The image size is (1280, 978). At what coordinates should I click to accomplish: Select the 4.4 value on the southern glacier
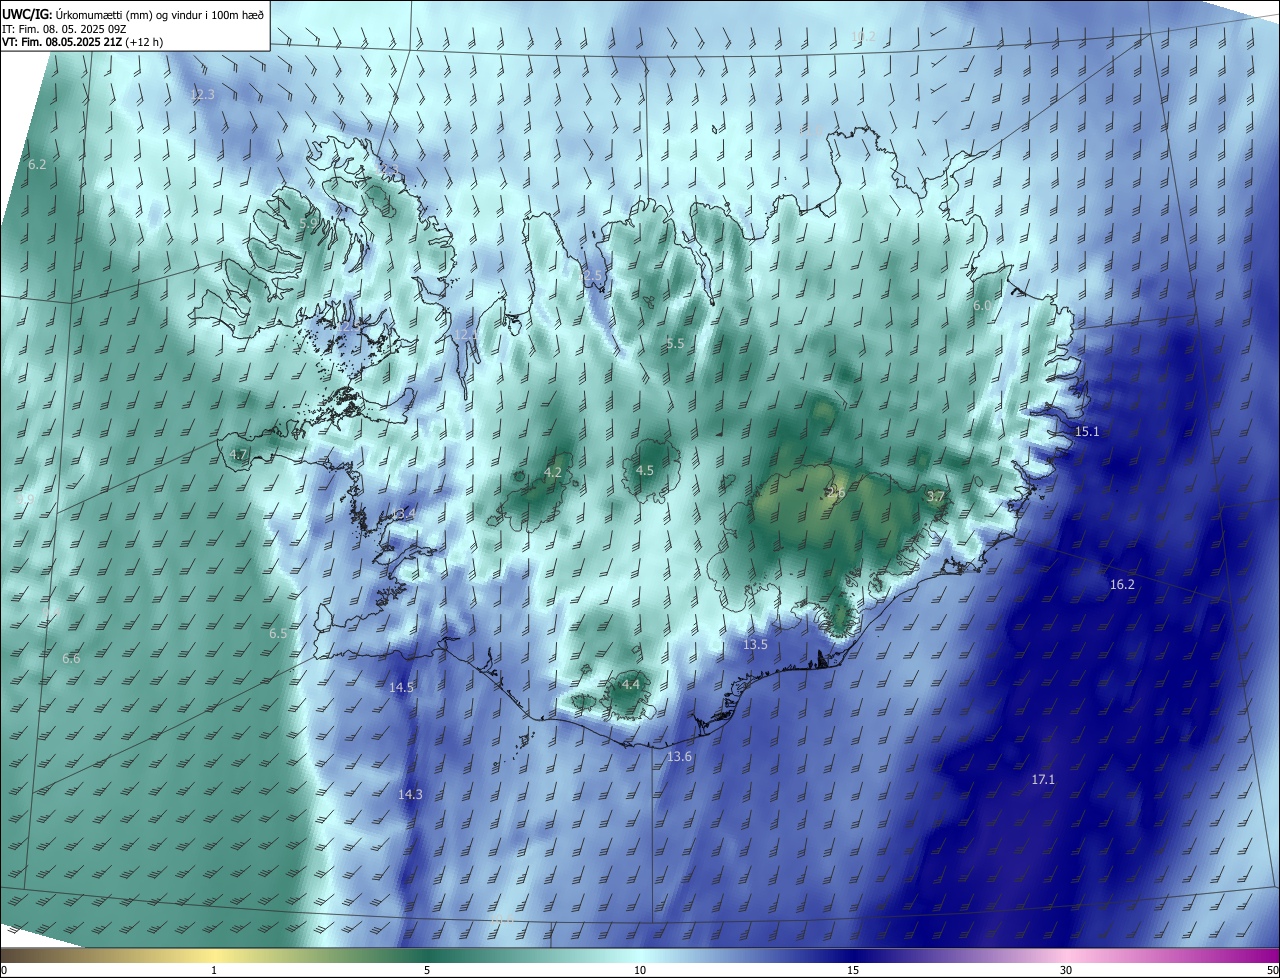pos(630,685)
